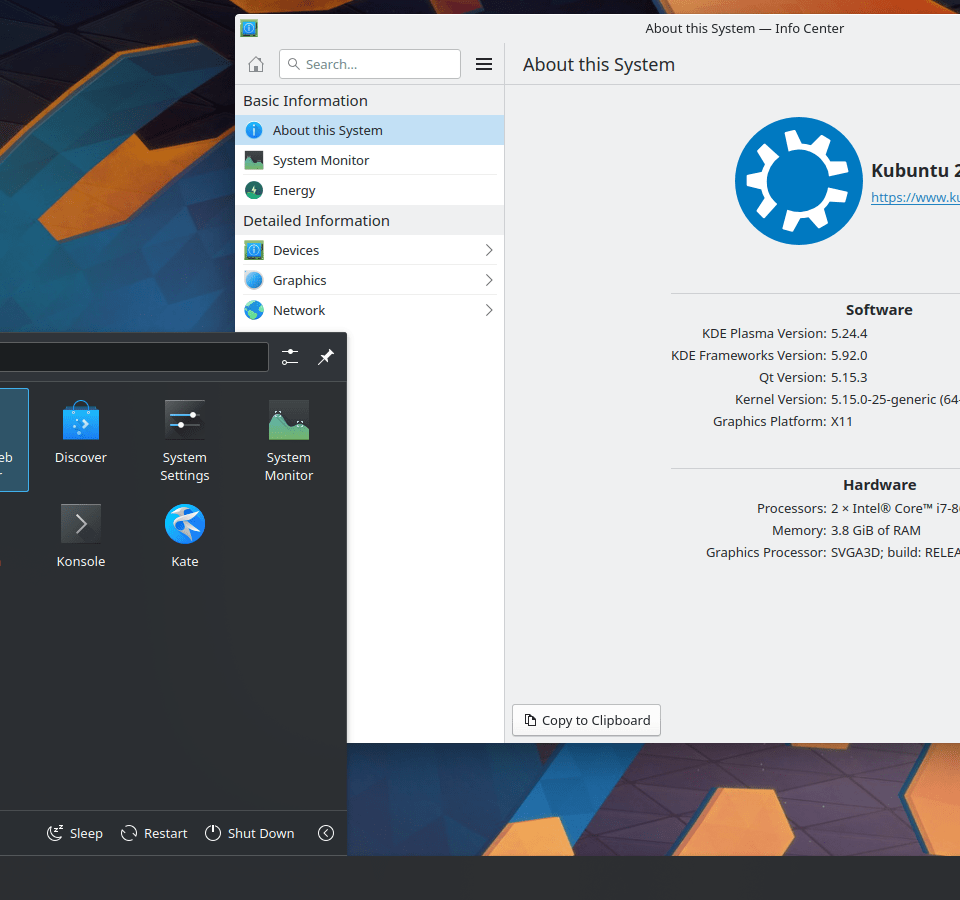Click the launcher configure sliders icon

(x=290, y=357)
